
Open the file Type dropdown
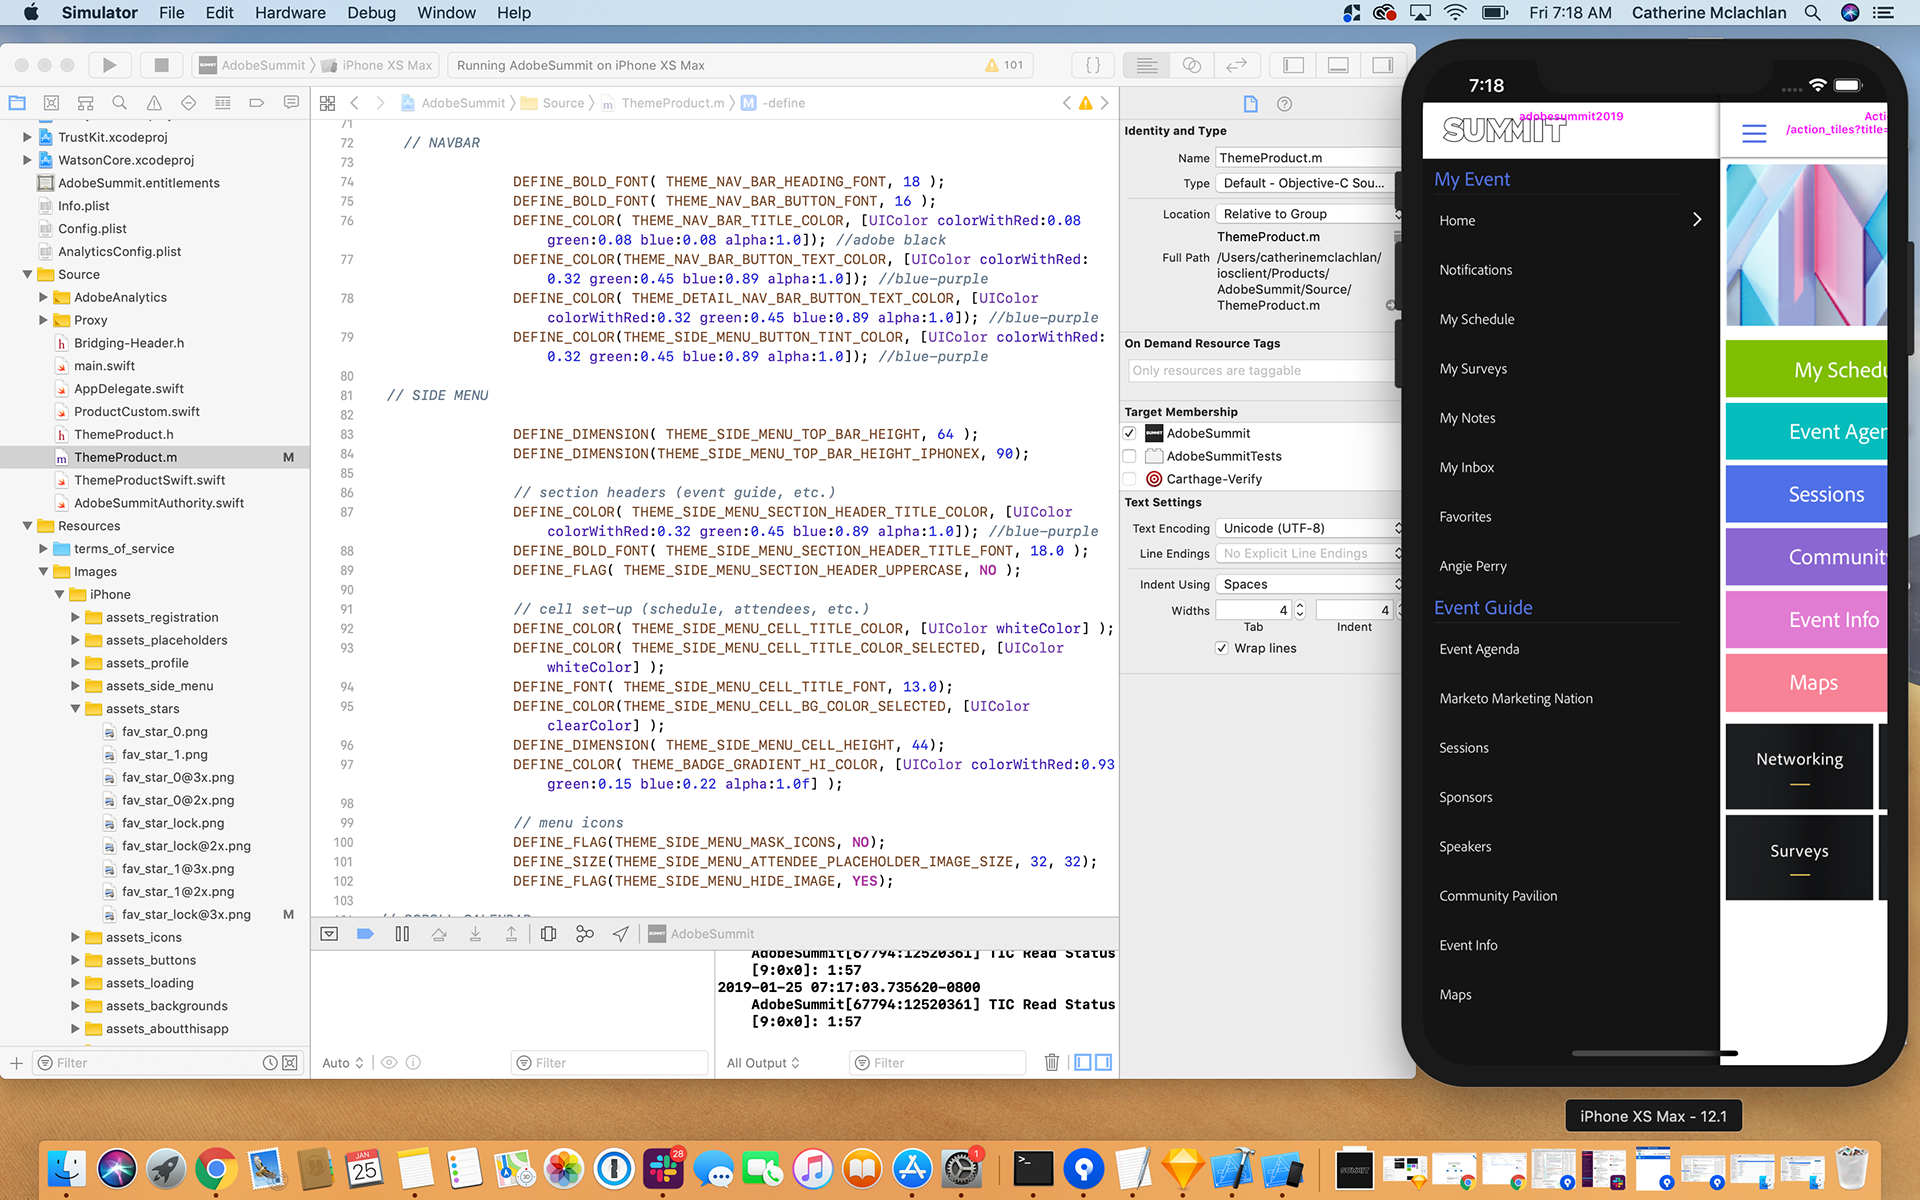1307,183
